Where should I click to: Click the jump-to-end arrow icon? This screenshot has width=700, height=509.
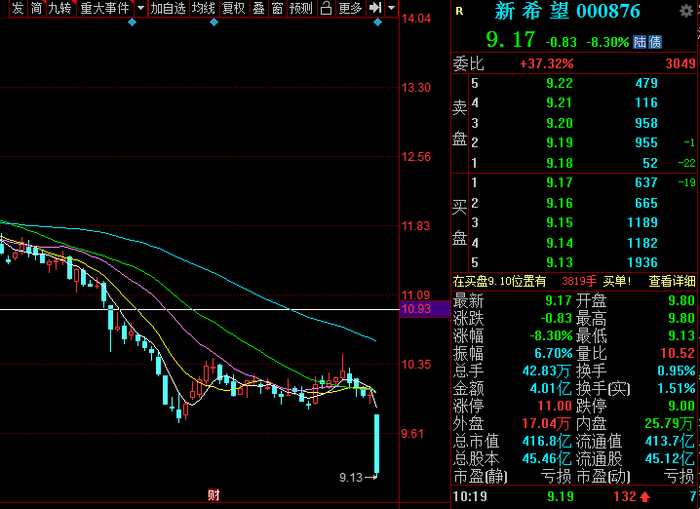pos(375,8)
